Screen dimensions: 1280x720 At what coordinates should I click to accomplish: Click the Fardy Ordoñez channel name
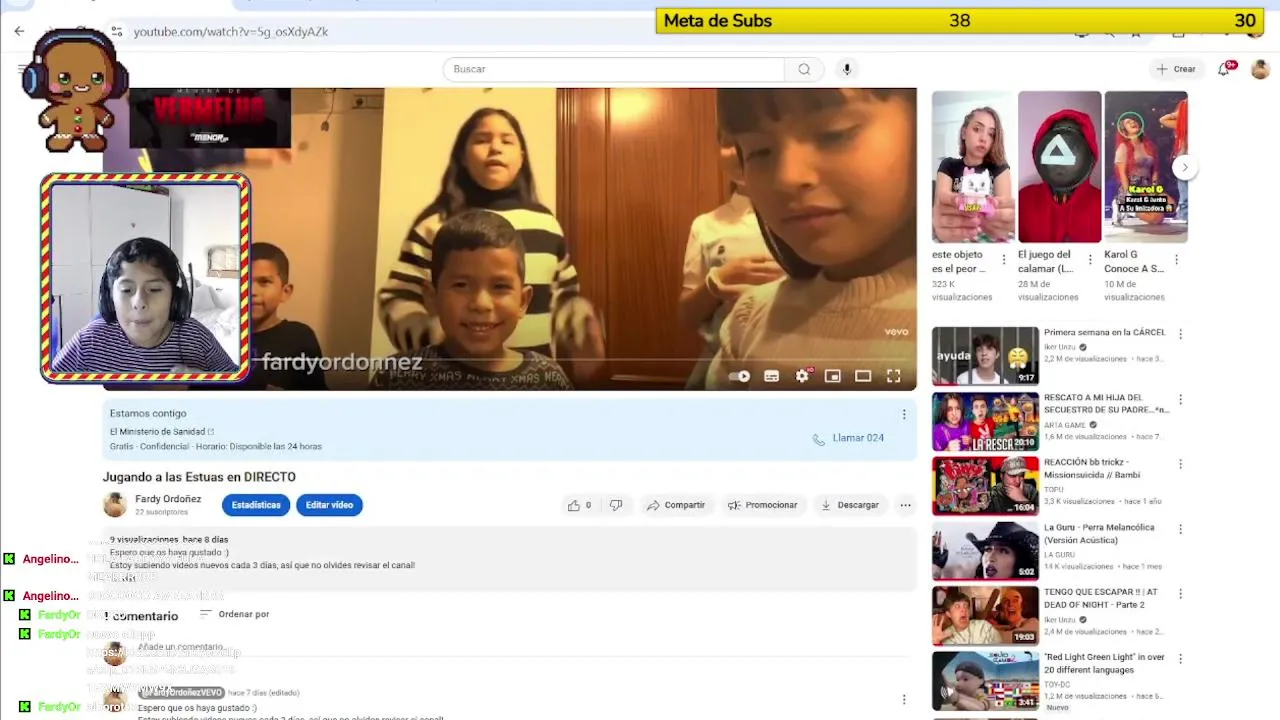click(168, 499)
